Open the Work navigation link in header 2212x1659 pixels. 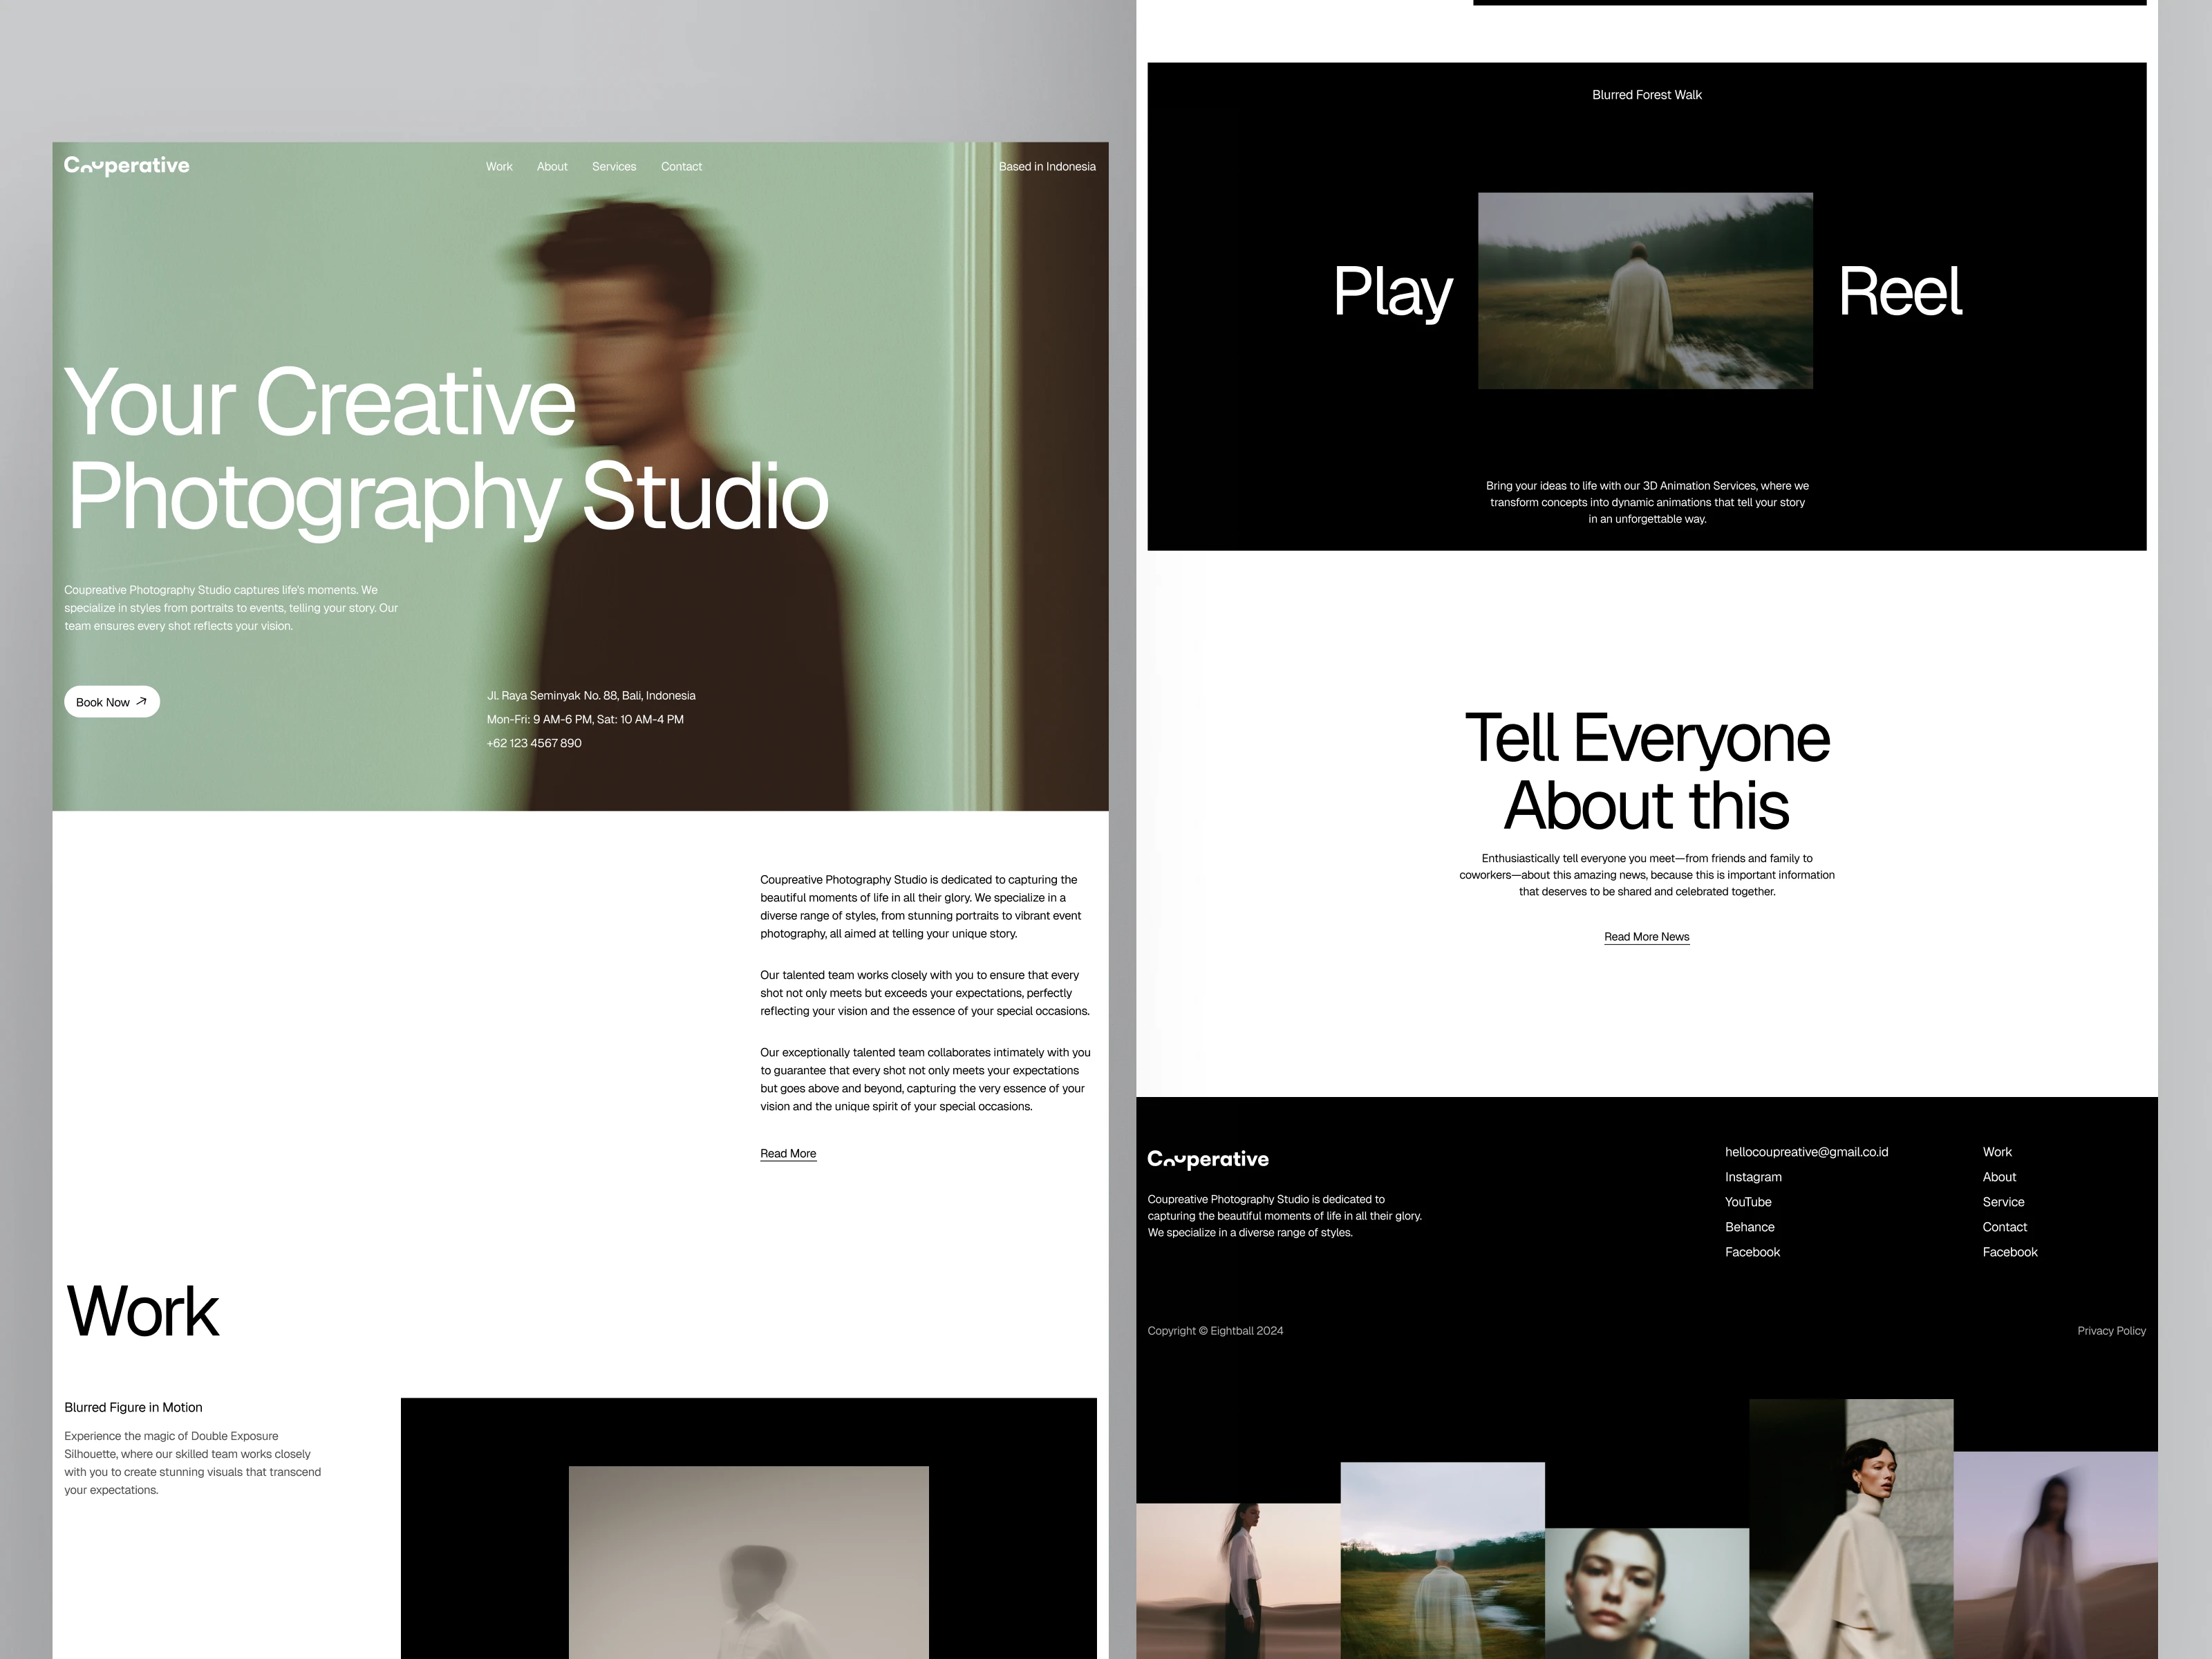coord(499,167)
